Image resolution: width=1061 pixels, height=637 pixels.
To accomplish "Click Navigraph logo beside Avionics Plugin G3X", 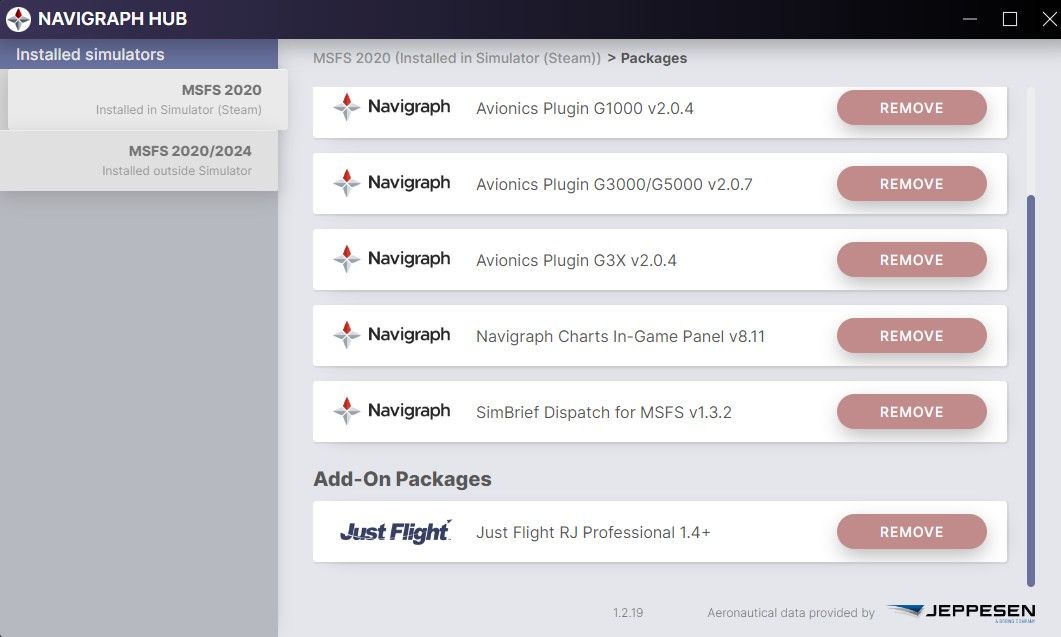I will [392, 259].
